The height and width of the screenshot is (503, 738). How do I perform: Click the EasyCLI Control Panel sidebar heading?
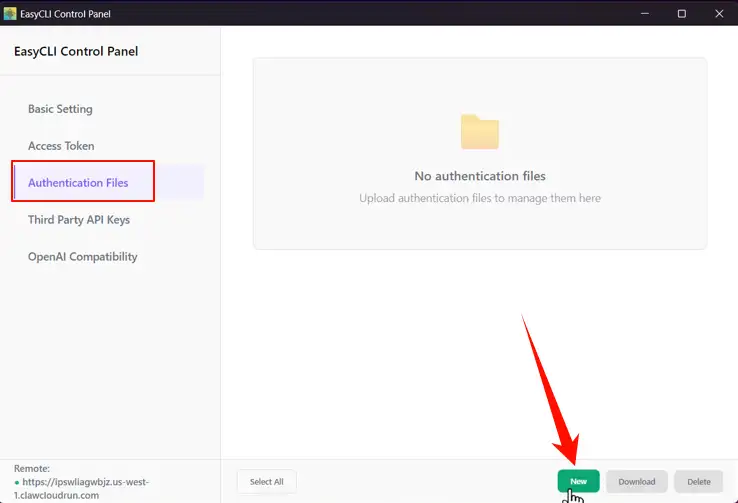[x=76, y=51]
